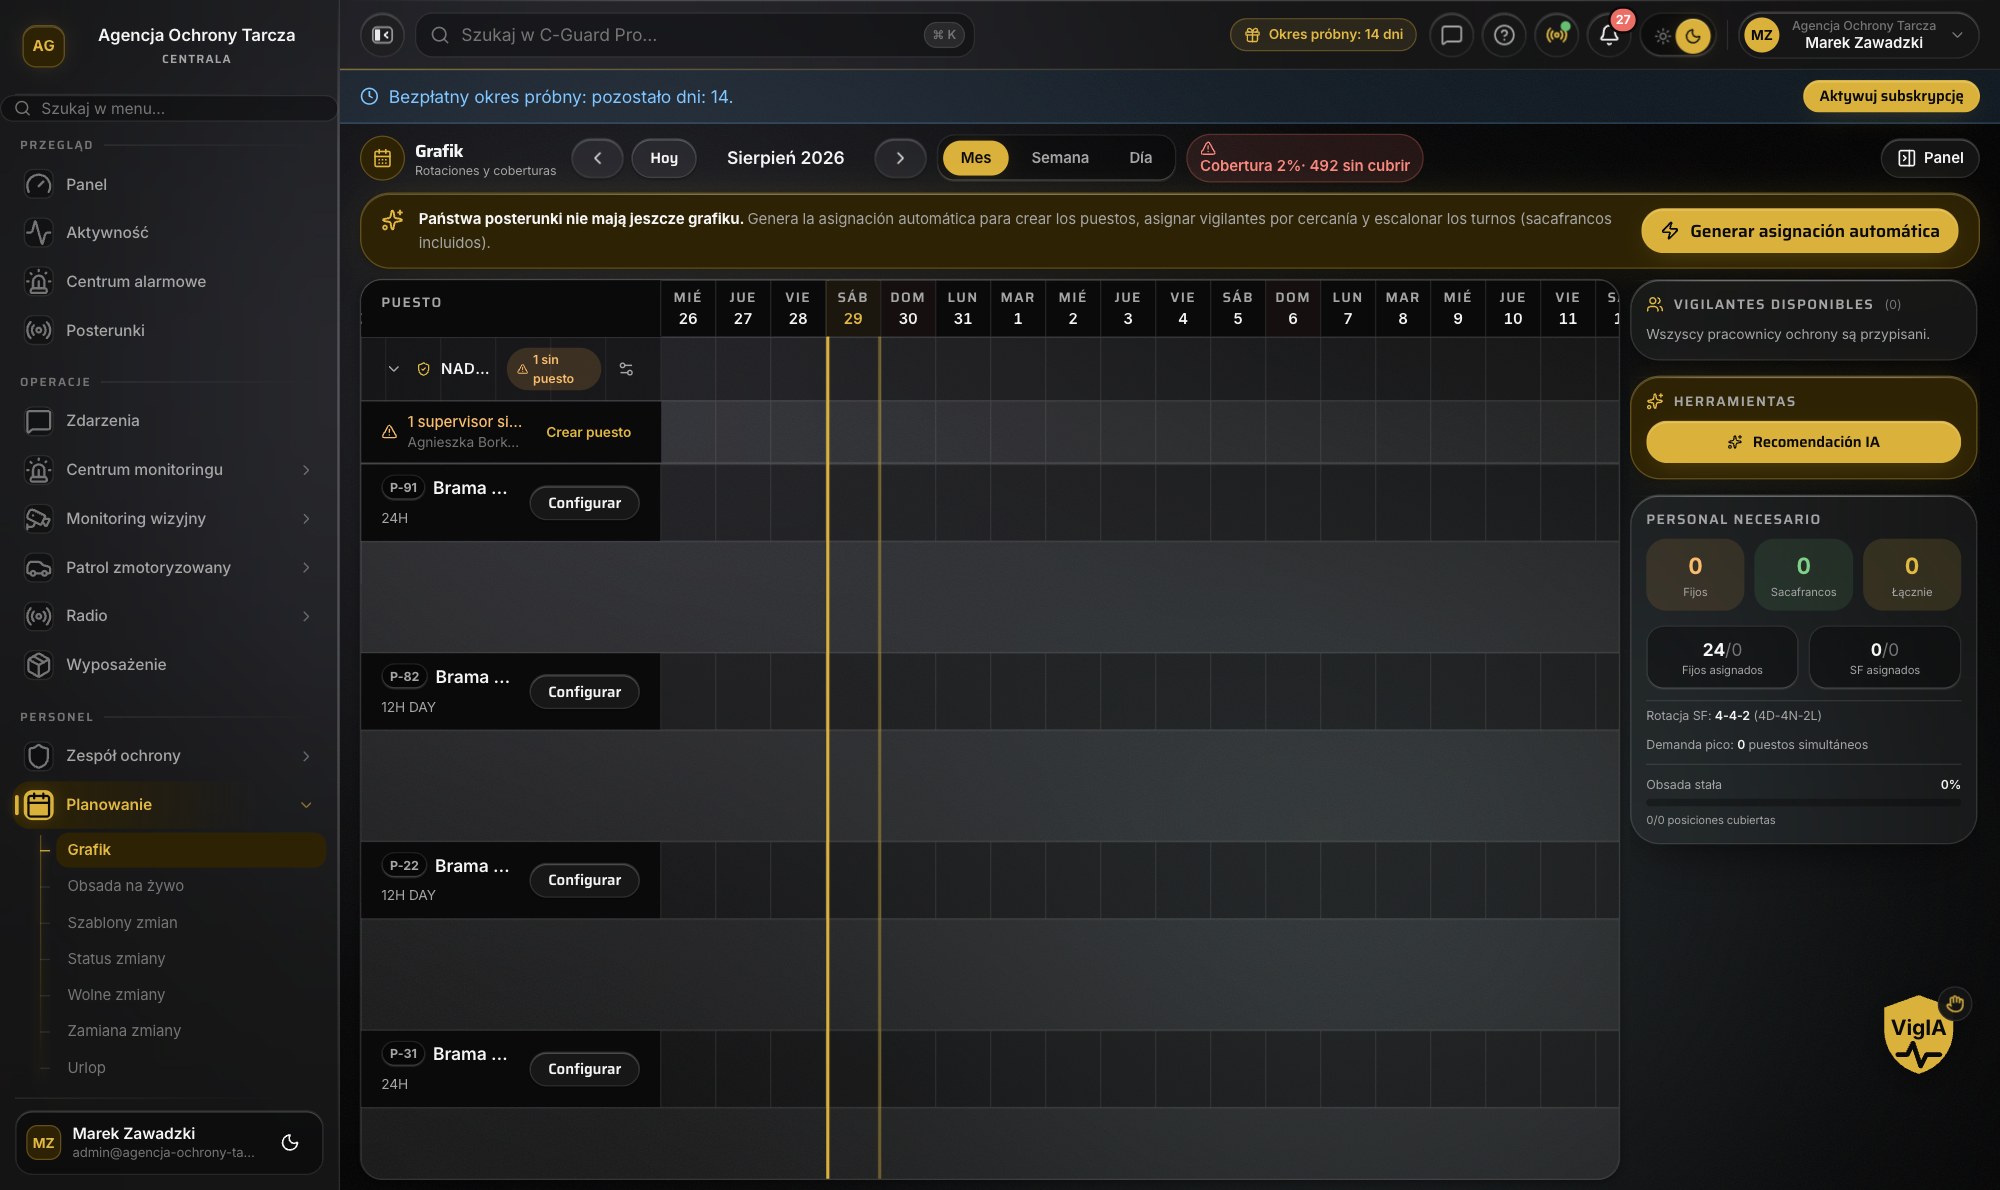Click Generar asignación automática
Viewport: 2000px width, 1190px height.
tap(1800, 231)
